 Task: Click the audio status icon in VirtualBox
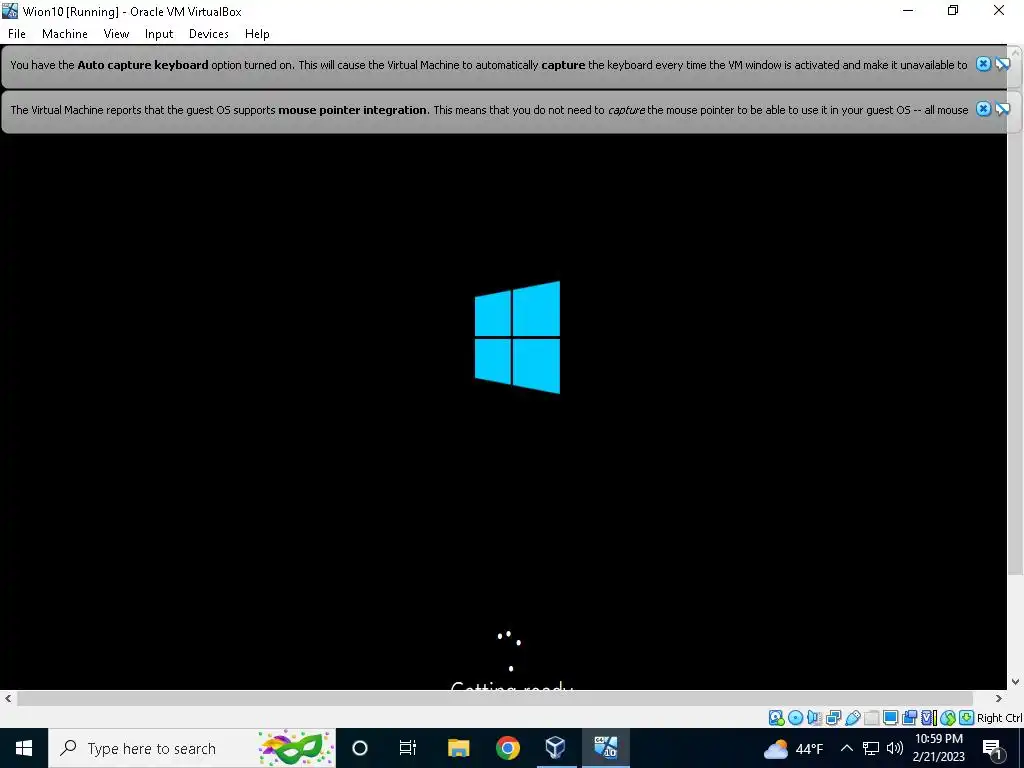814,718
